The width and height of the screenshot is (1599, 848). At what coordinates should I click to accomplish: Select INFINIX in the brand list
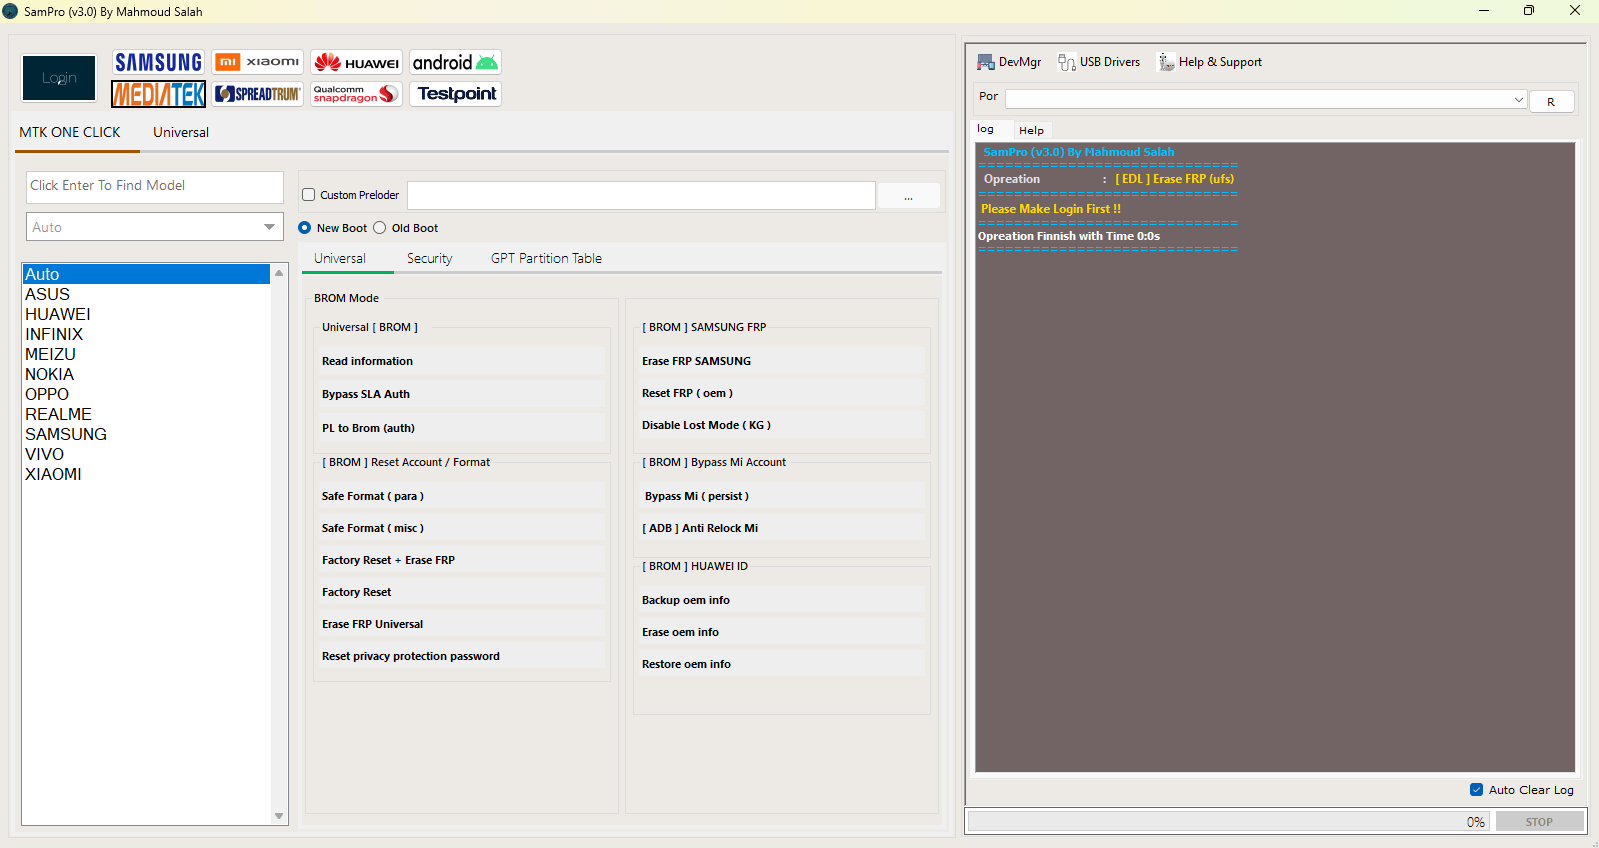[x=146, y=334]
